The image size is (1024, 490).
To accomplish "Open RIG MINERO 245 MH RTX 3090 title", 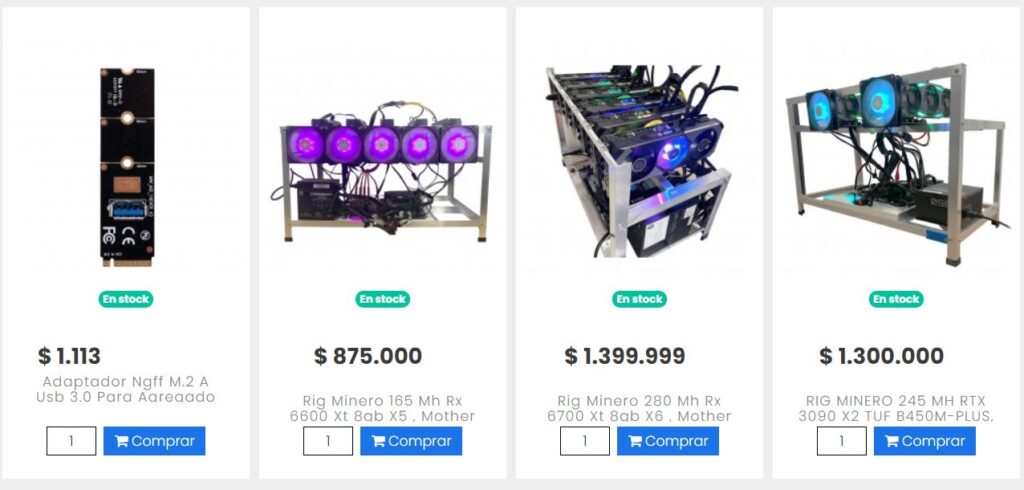I will pyautogui.click(x=896, y=408).
